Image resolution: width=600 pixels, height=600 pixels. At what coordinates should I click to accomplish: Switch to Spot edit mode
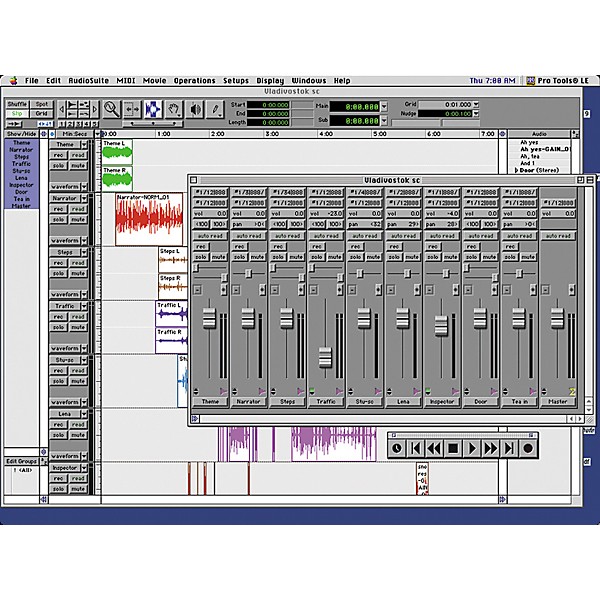click(41, 104)
